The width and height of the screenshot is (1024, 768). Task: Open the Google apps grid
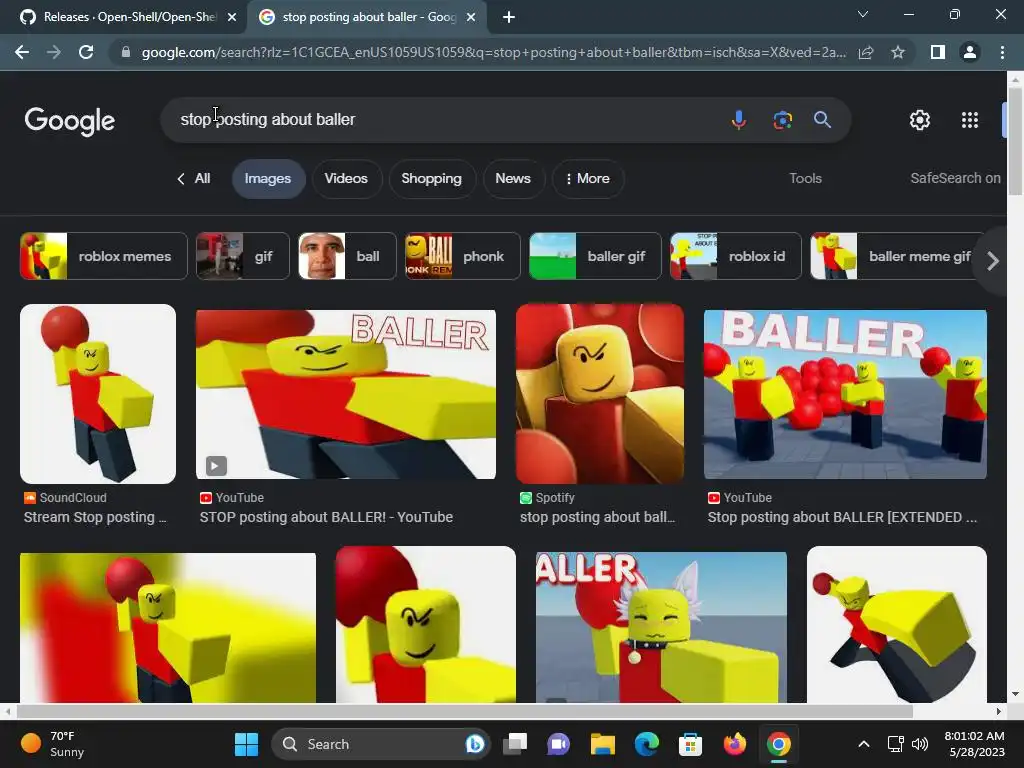click(970, 120)
